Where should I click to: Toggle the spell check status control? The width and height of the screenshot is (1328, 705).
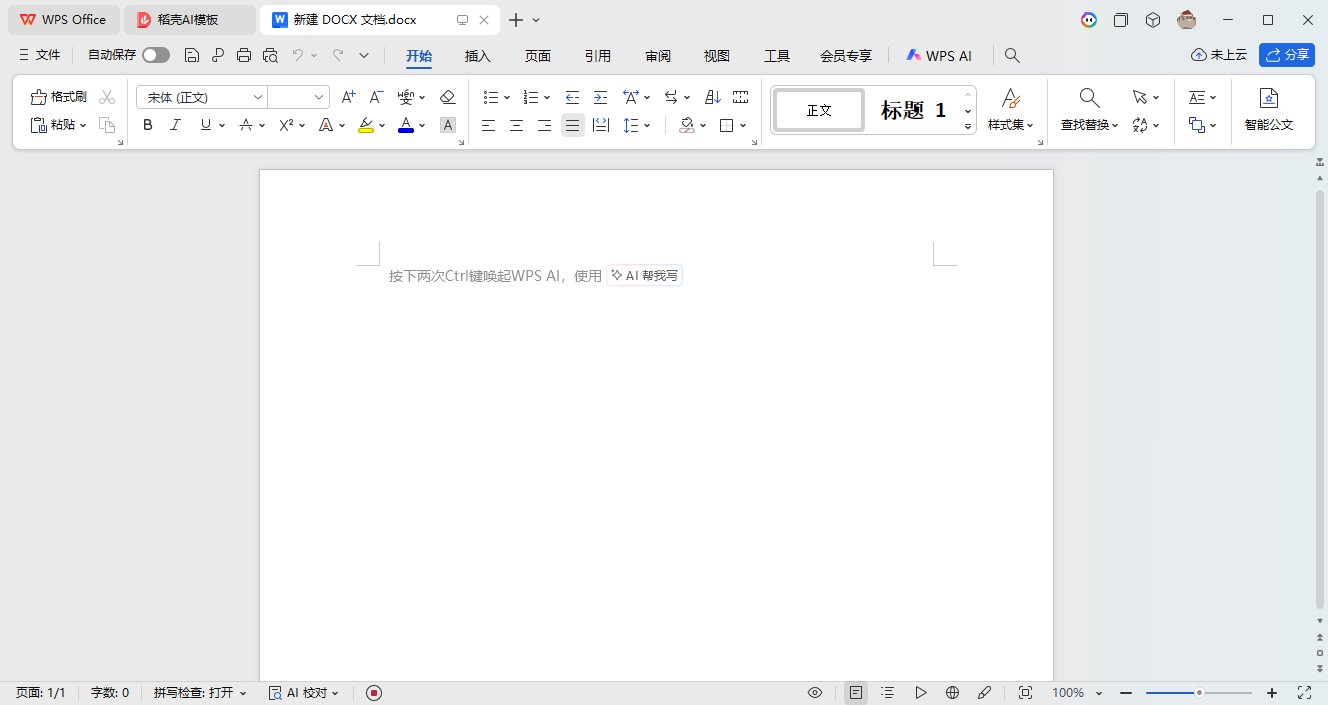pyautogui.click(x=199, y=692)
